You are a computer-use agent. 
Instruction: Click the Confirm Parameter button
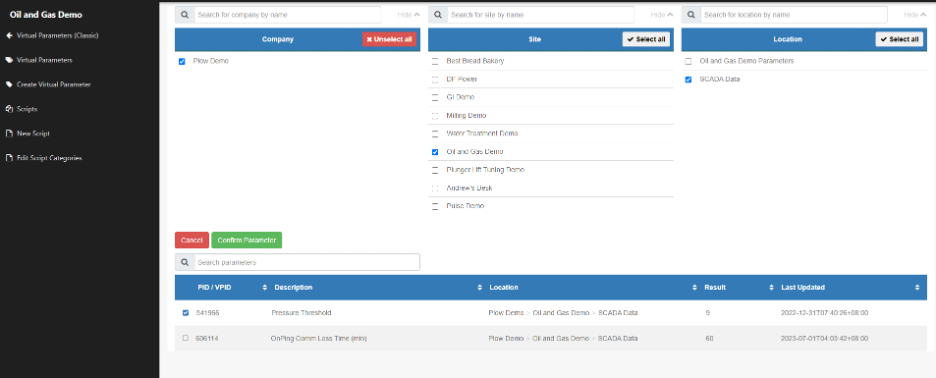point(247,240)
